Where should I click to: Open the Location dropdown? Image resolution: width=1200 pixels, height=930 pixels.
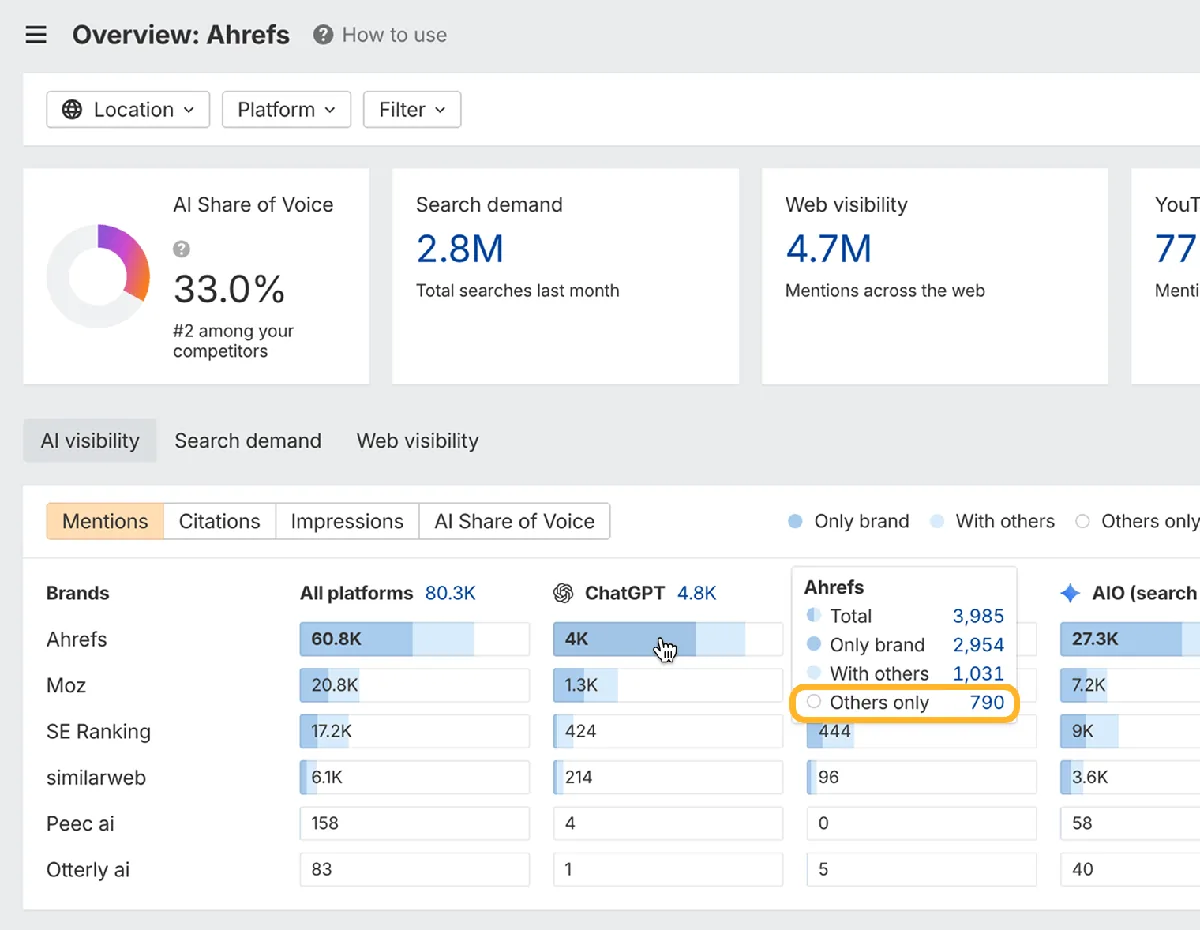pos(128,110)
